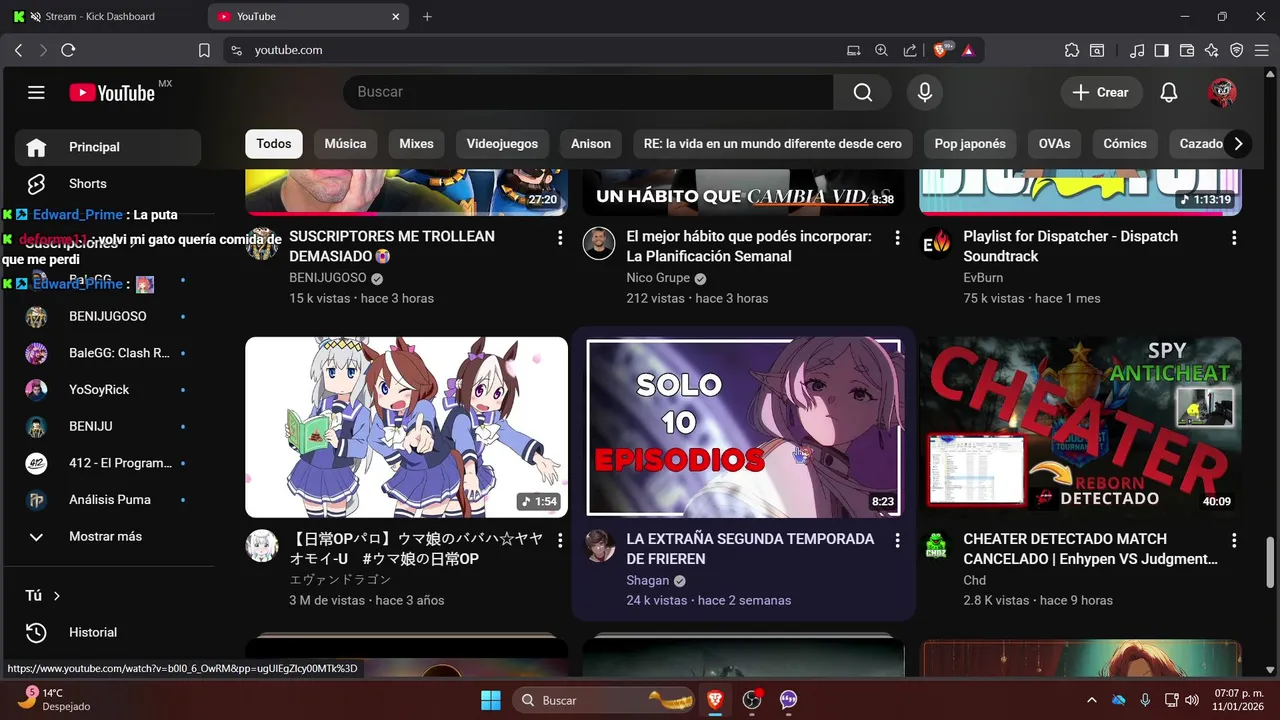This screenshot has height=720, width=1280.
Task: Open the エヴァンドラゴン channel link
Action: click(x=340, y=580)
